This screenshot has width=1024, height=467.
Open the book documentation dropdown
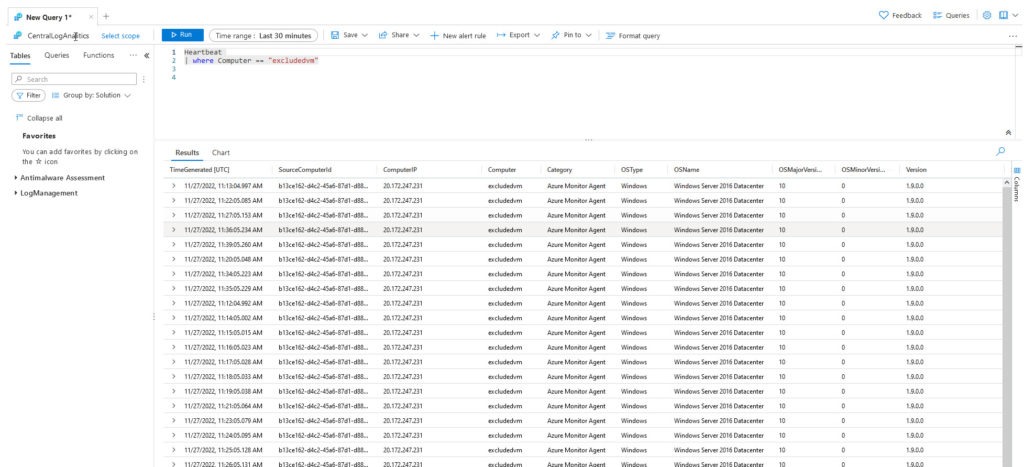pos(1008,15)
